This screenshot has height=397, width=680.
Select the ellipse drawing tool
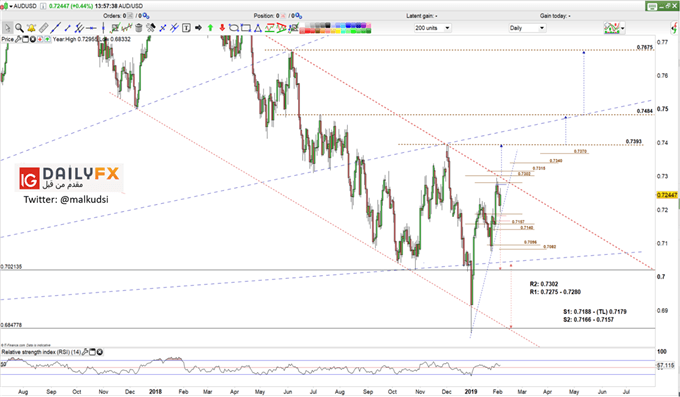(234, 28)
